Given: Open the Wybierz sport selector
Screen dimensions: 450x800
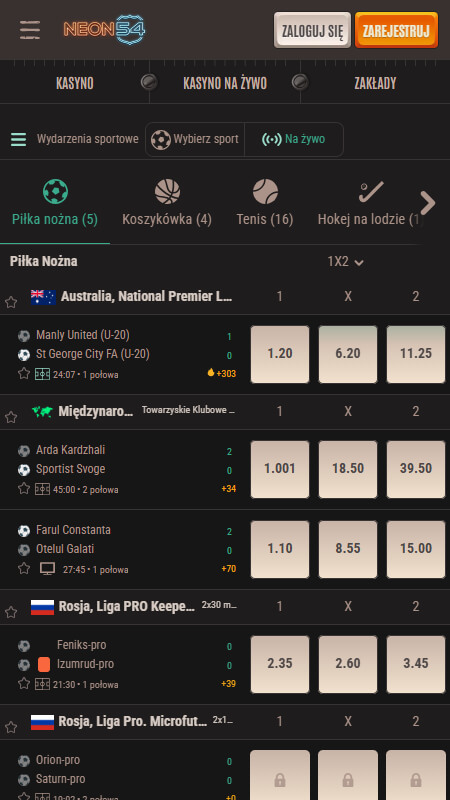Looking at the screenshot, I should click(195, 139).
